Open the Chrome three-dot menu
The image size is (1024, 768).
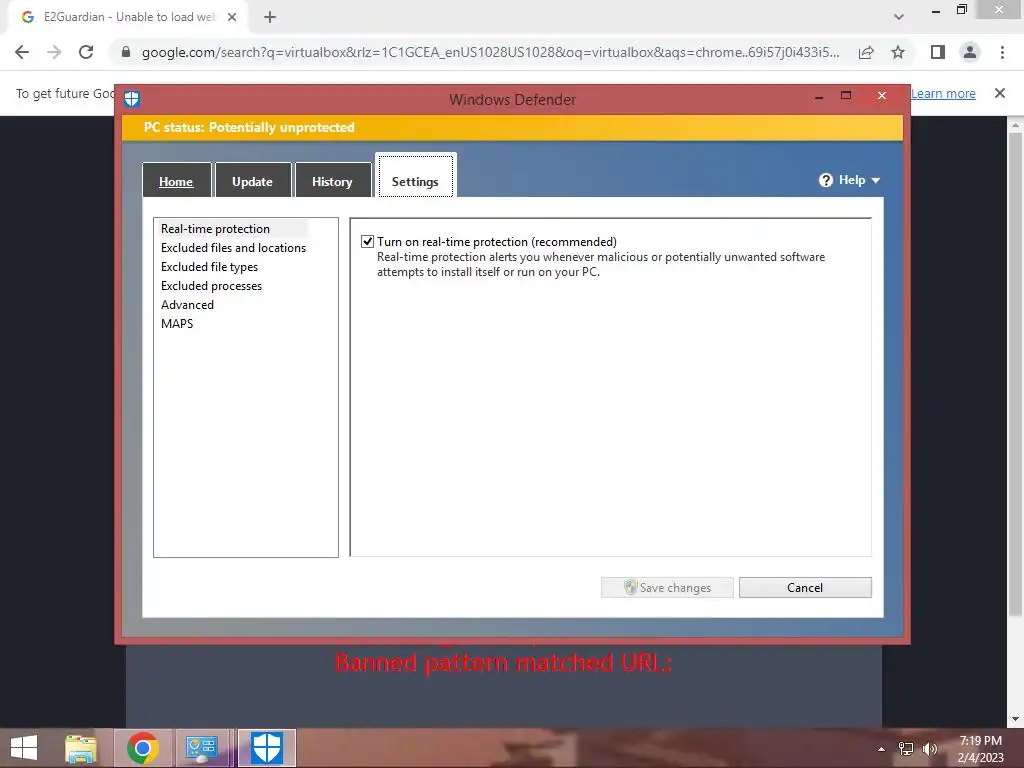click(x=1002, y=52)
